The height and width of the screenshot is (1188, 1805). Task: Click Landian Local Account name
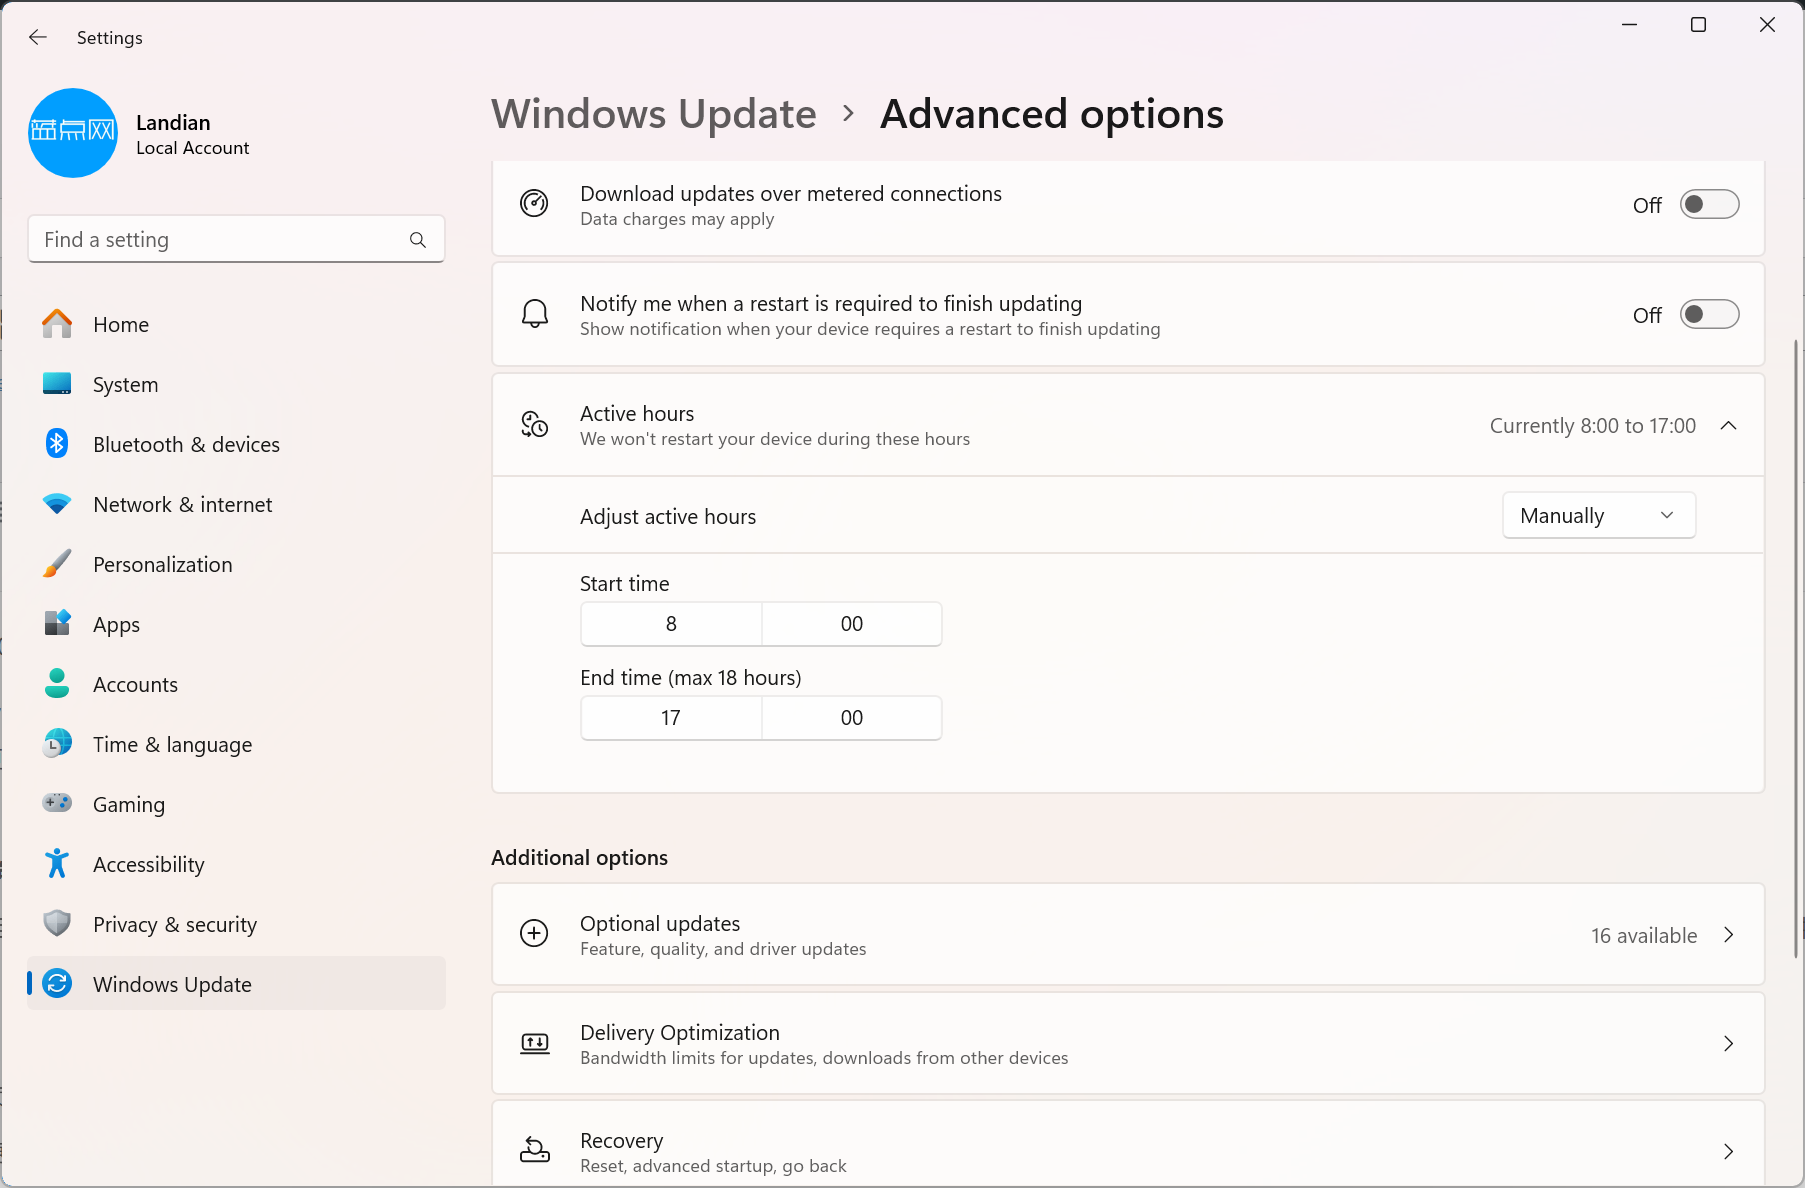192,134
